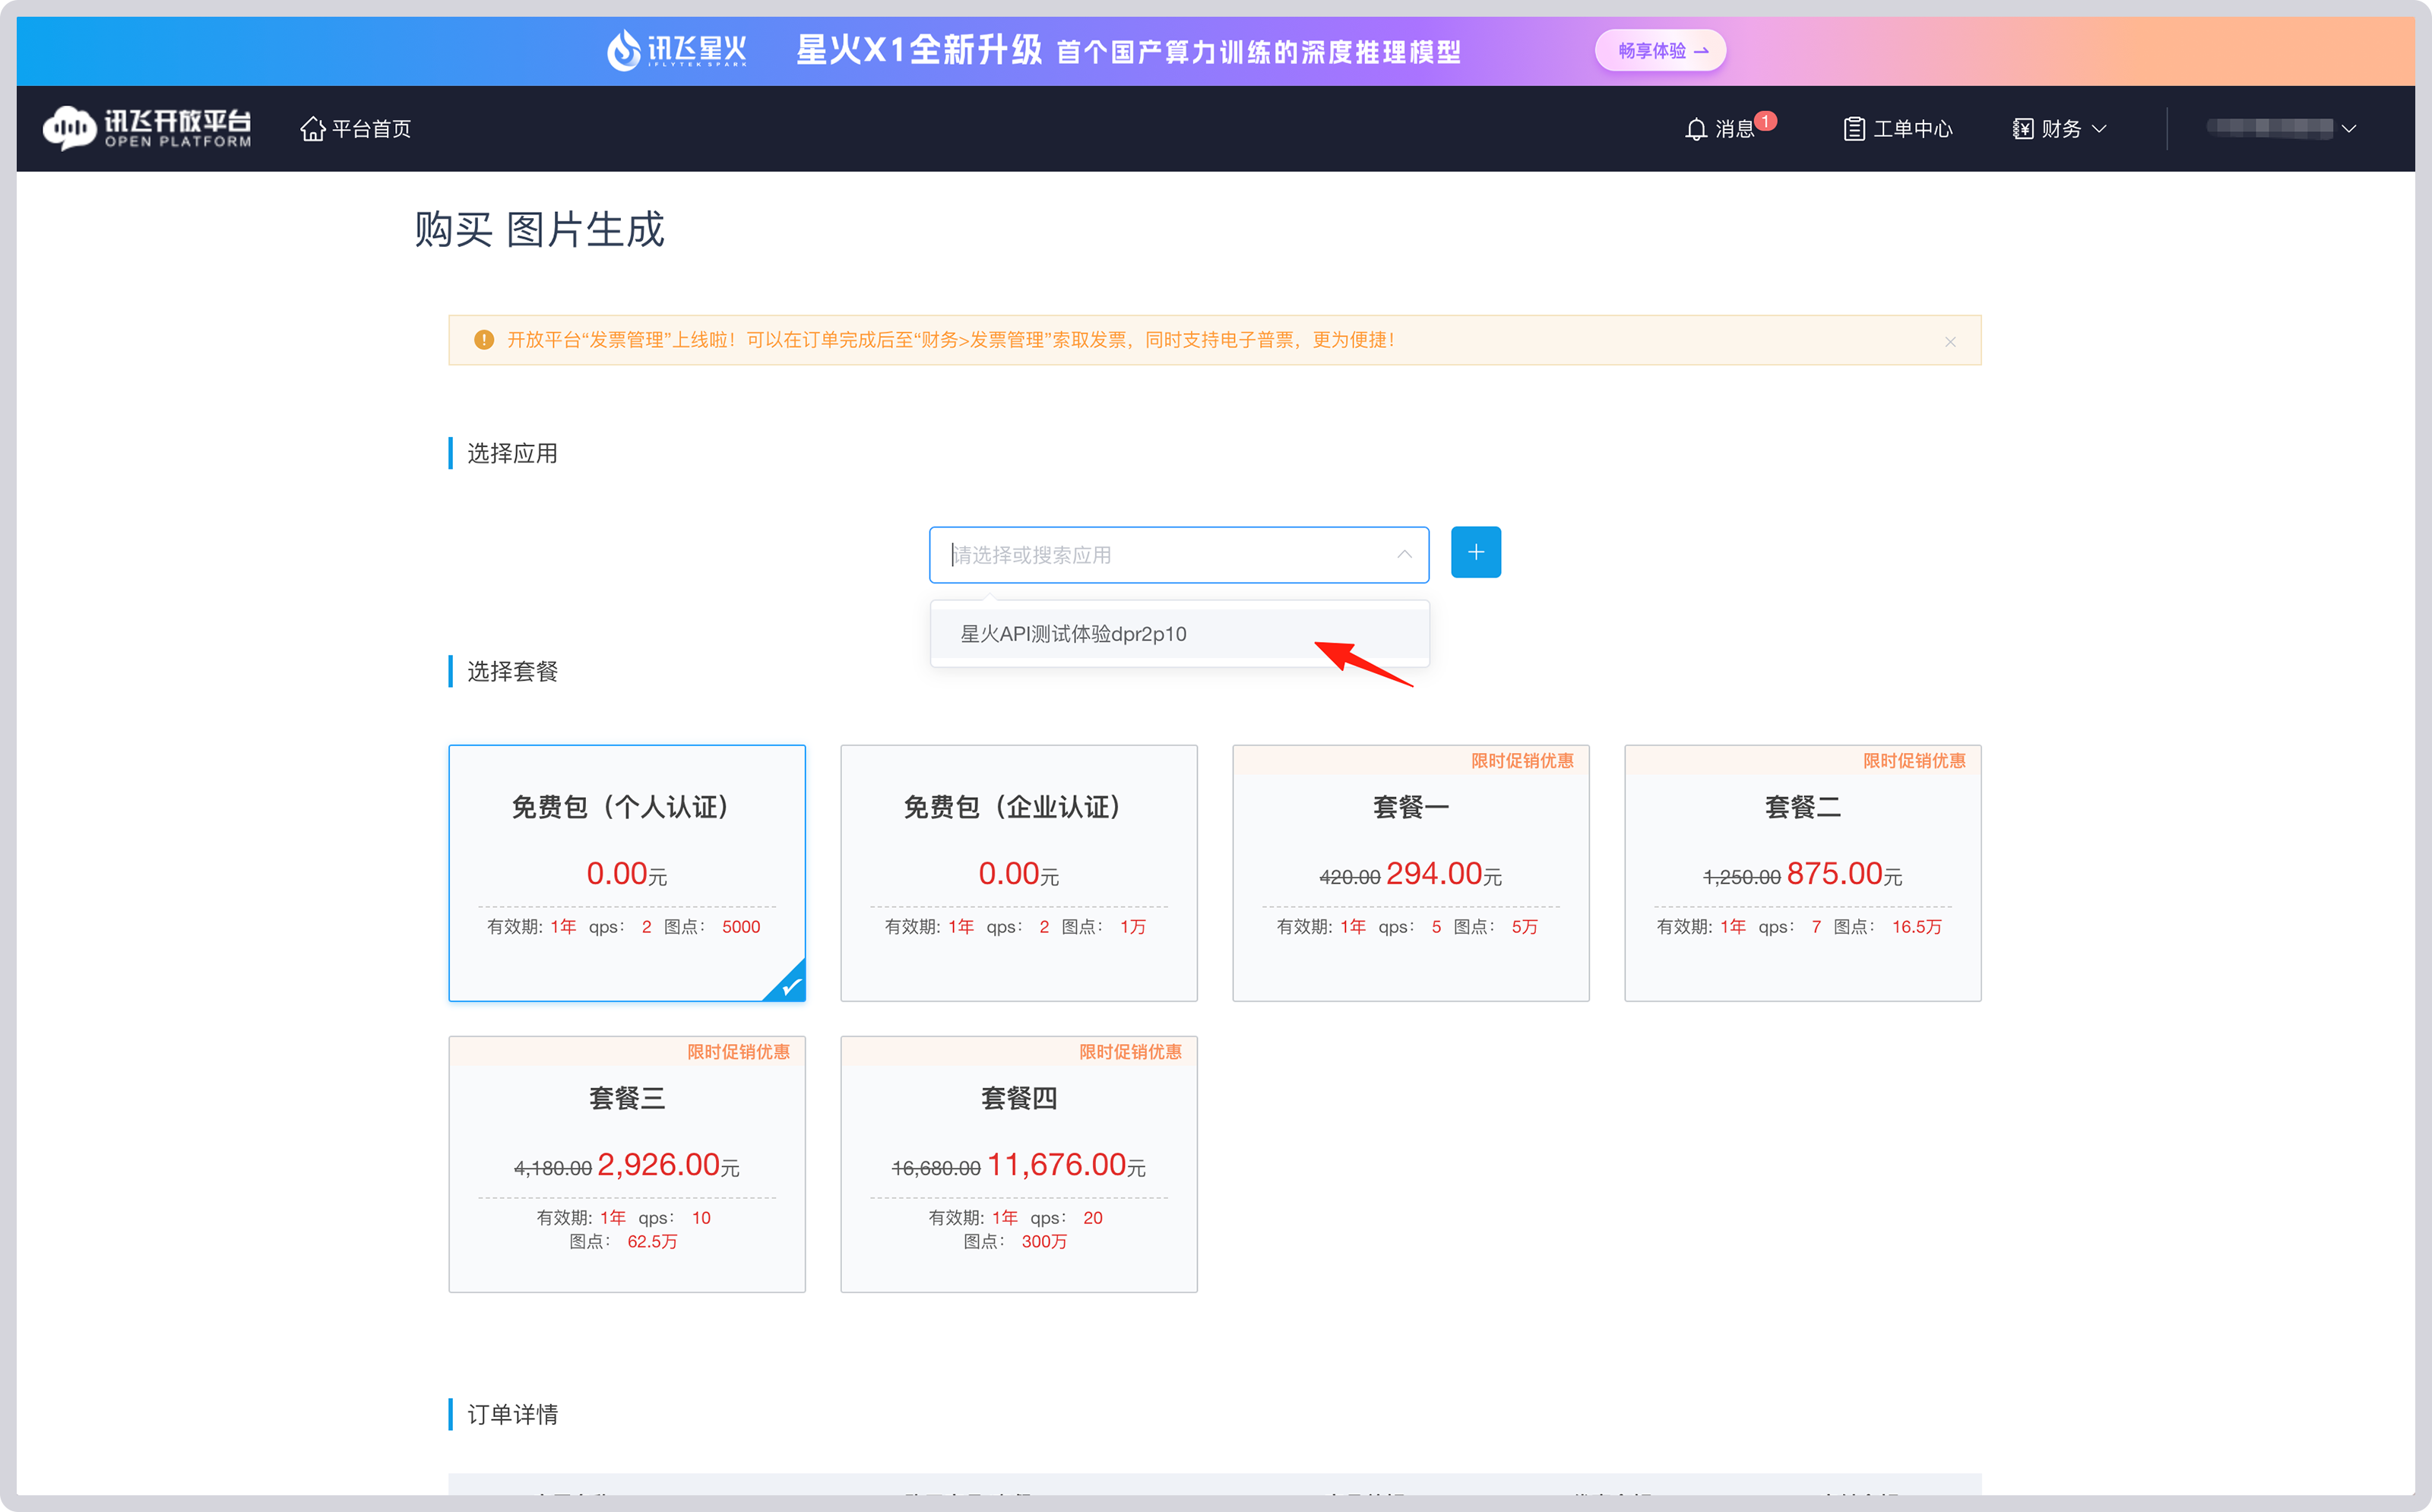Click the 财务 wallet icon
Screen dimensions: 2432x1512
point(2022,128)
